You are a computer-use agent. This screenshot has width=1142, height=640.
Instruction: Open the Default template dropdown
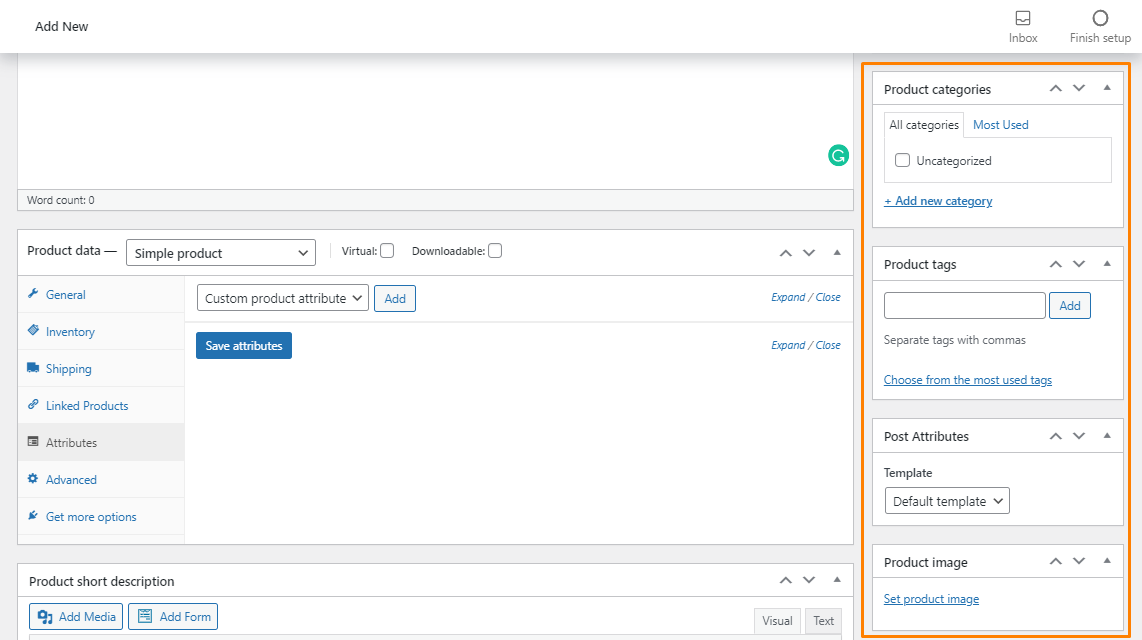(947, 501)
